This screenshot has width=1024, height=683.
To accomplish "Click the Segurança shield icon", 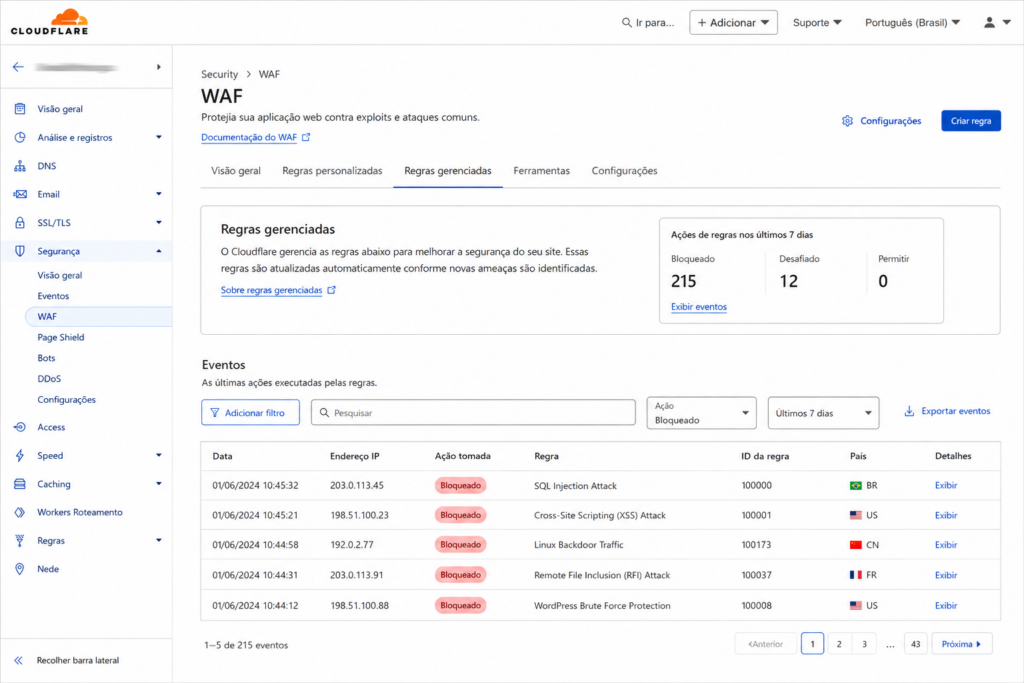I will click(x=20, y=251).
